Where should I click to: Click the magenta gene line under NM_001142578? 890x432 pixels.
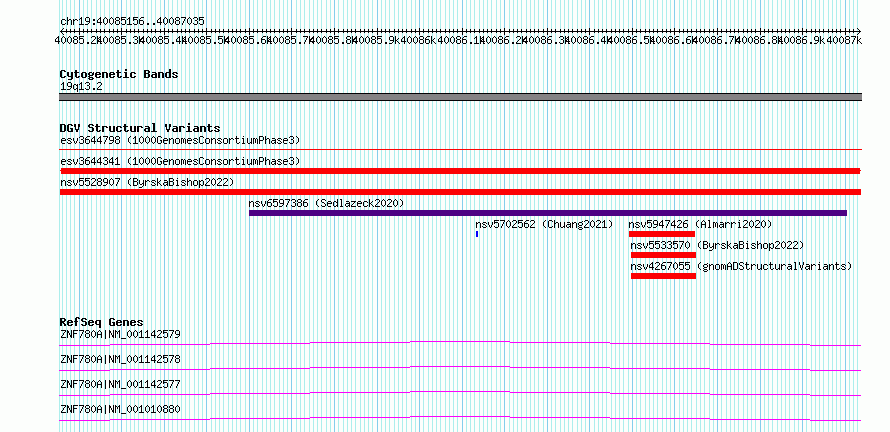point(460,368)
